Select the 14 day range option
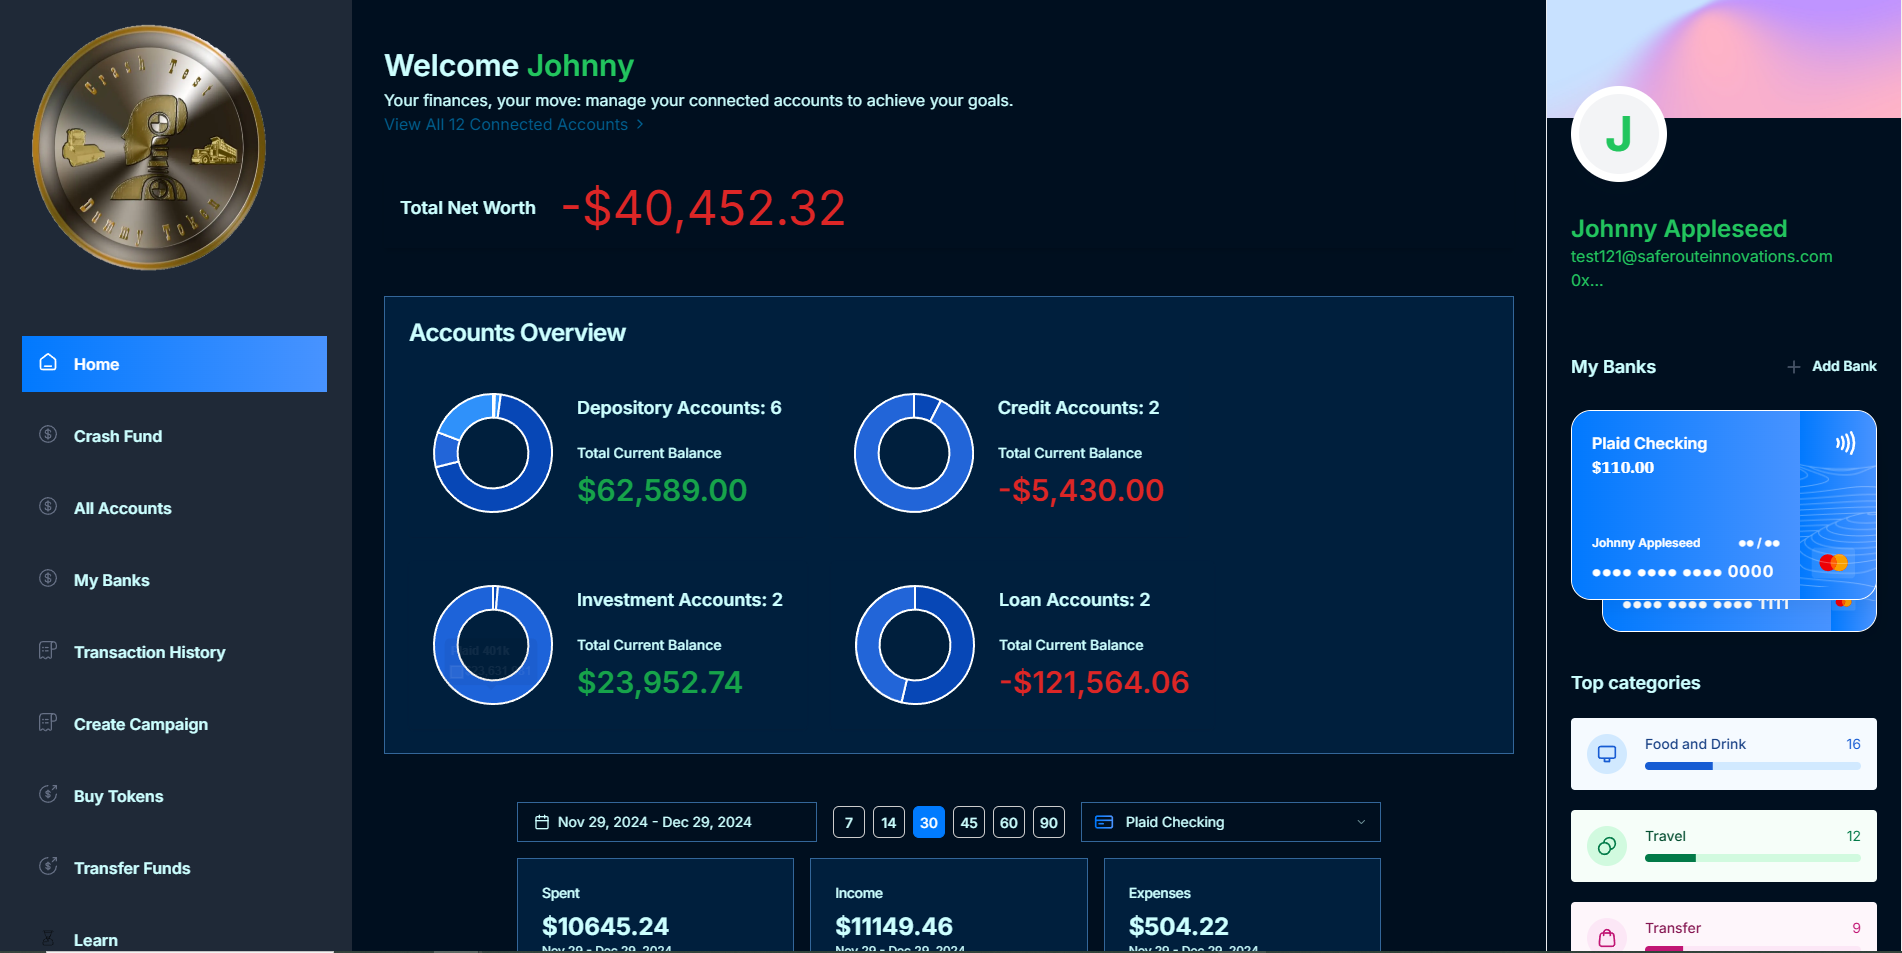1902x953 pixels. (x=888, y=822)
